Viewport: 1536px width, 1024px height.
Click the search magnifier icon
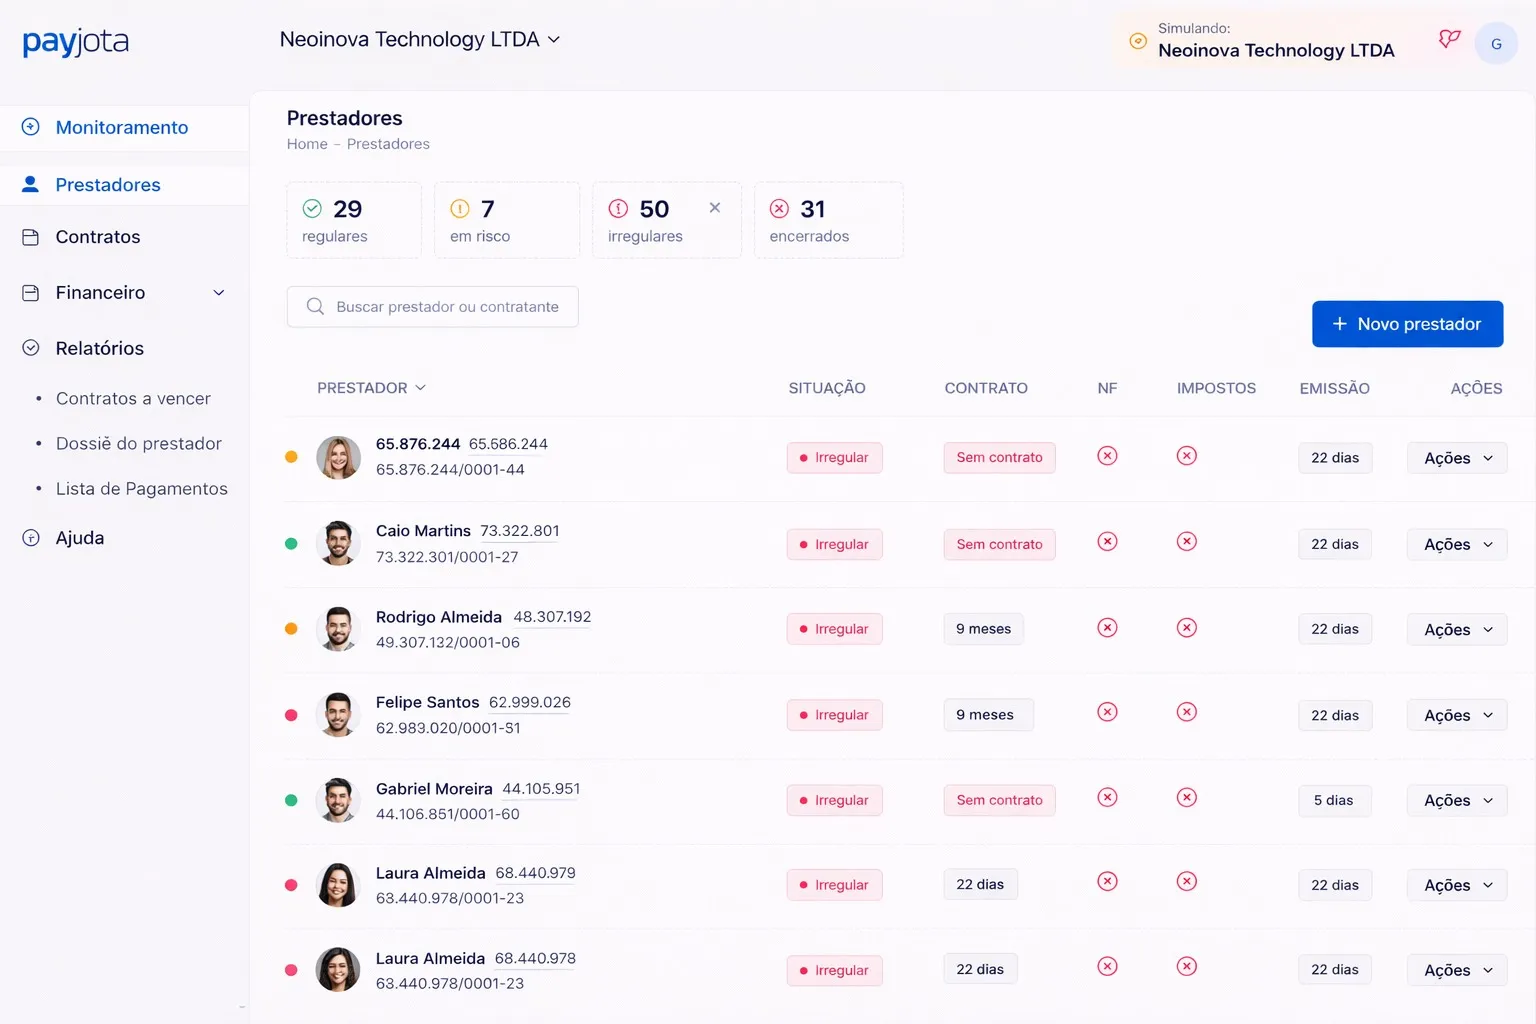tap(315, 306)
